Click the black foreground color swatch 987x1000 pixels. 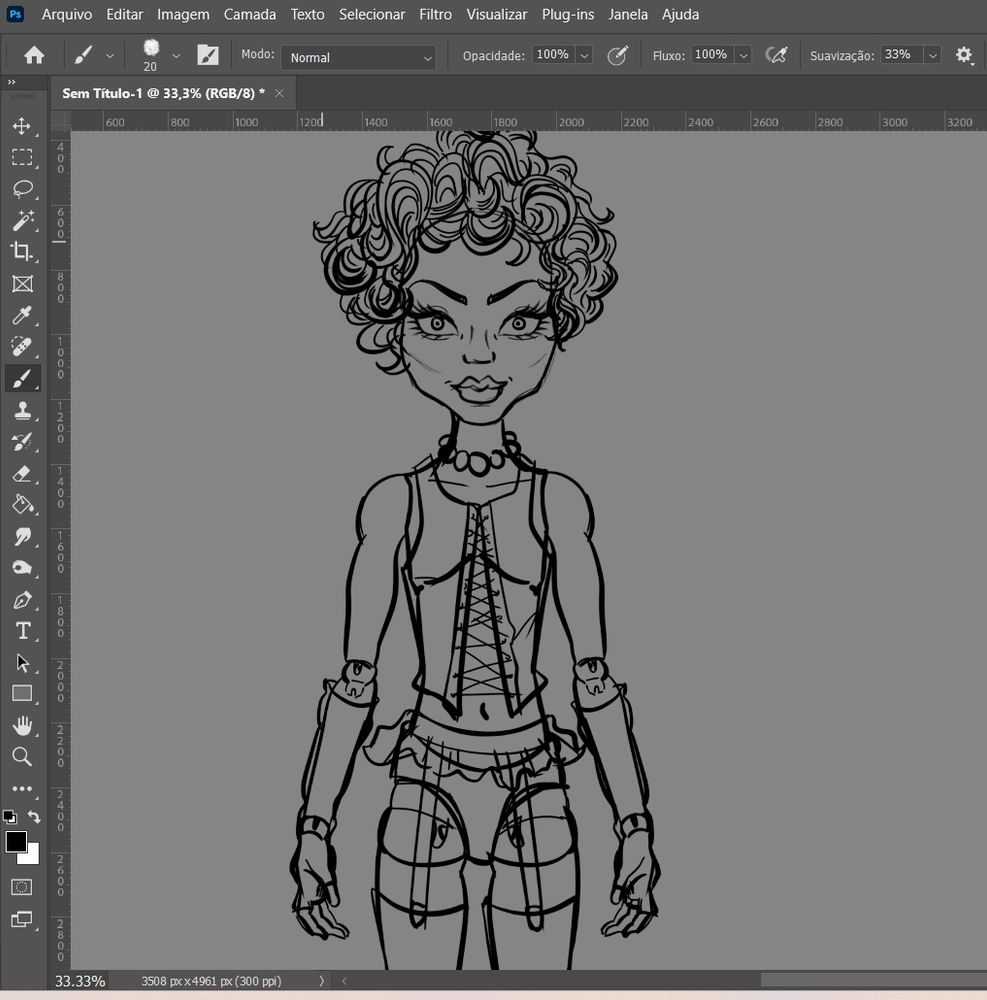pyautogui.click(x=16, y=842)
